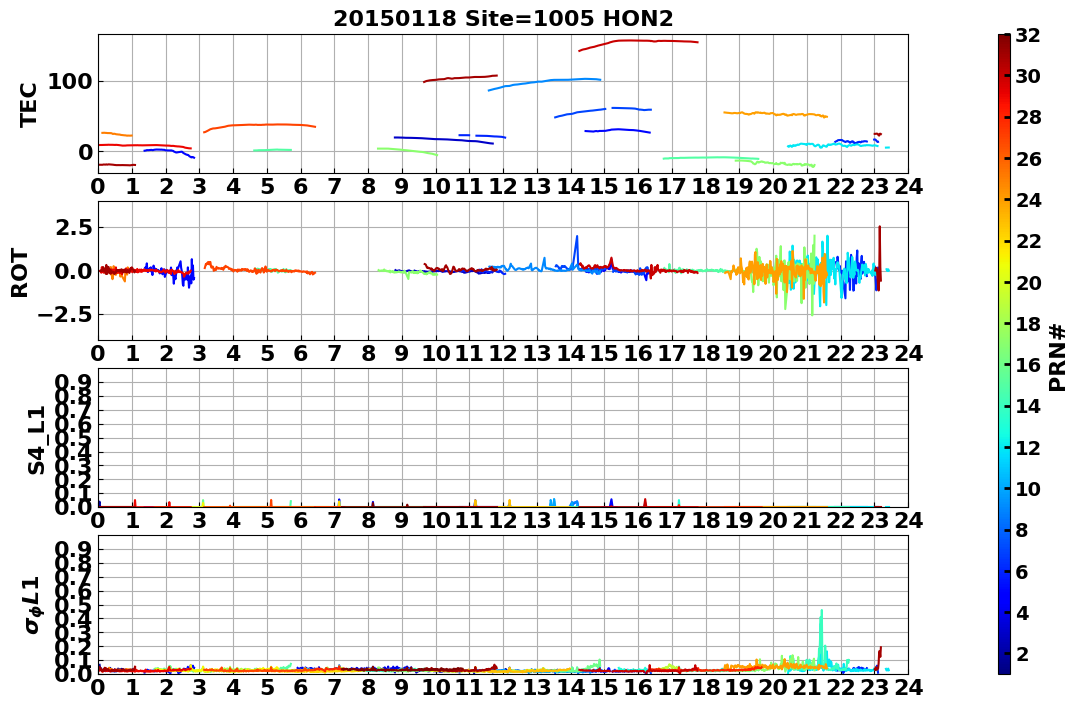1077x709 pixels.
Task: Click colorbar tick value 26
Action: point(1028,159)
